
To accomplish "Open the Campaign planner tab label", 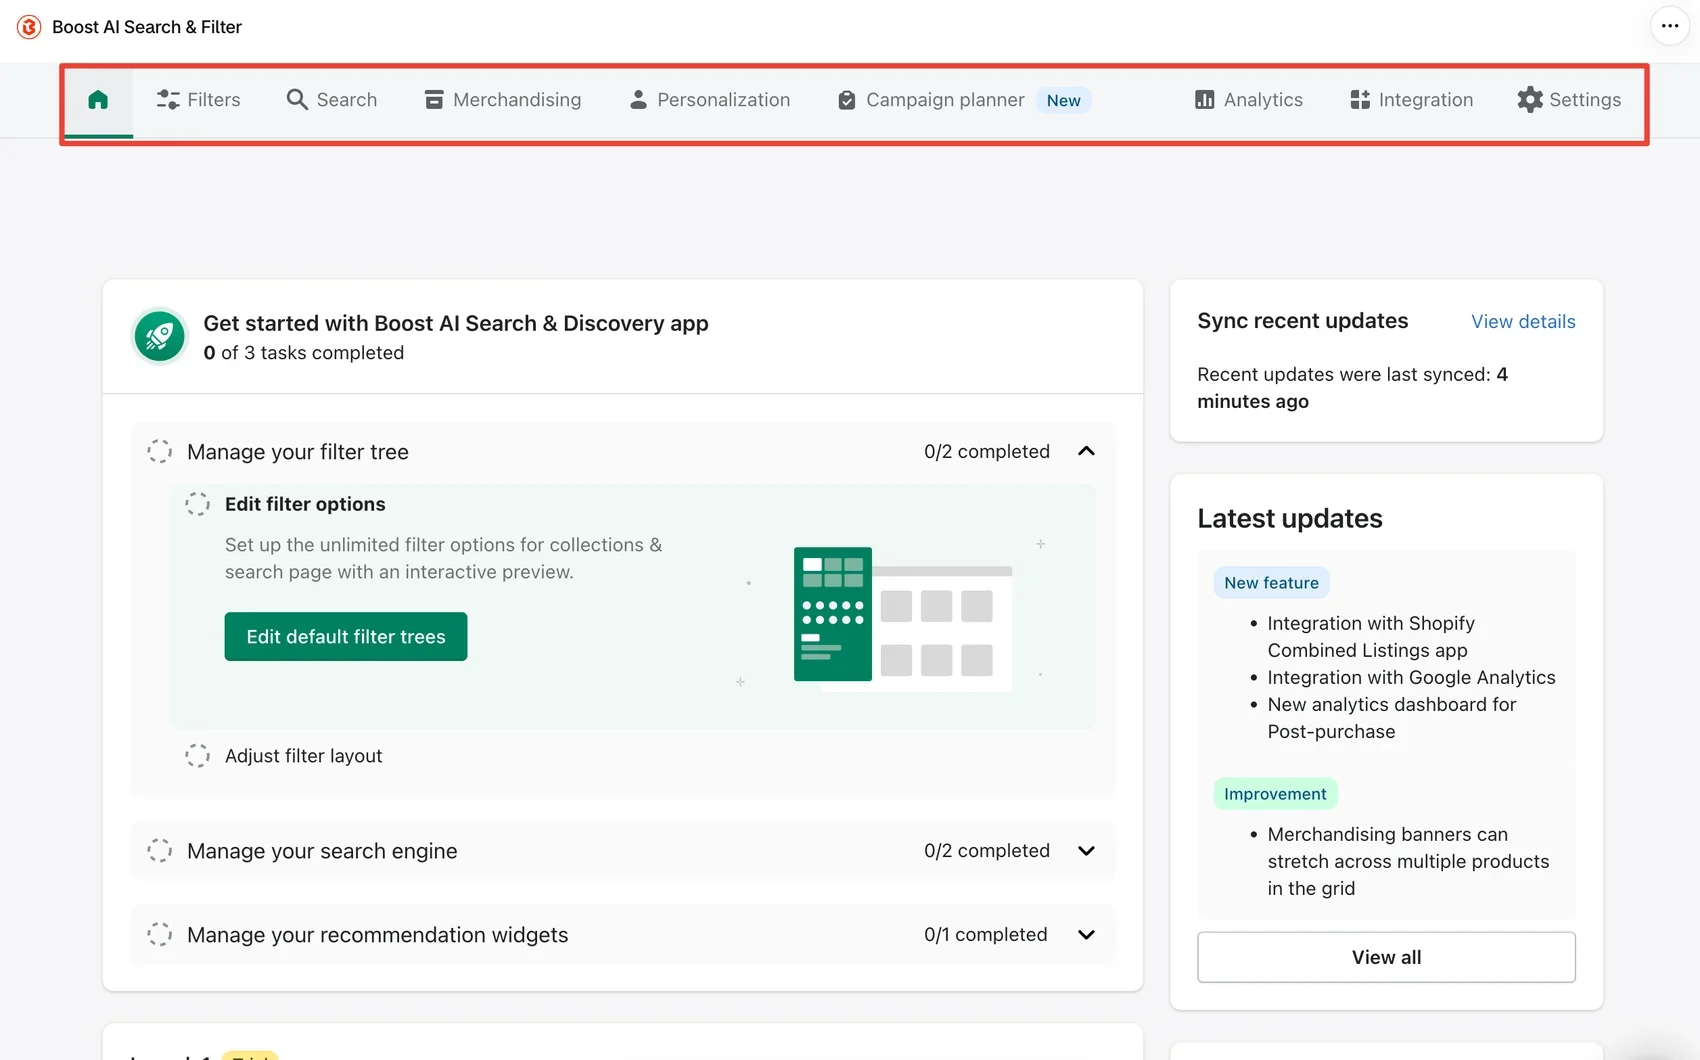I will (945, 100).
